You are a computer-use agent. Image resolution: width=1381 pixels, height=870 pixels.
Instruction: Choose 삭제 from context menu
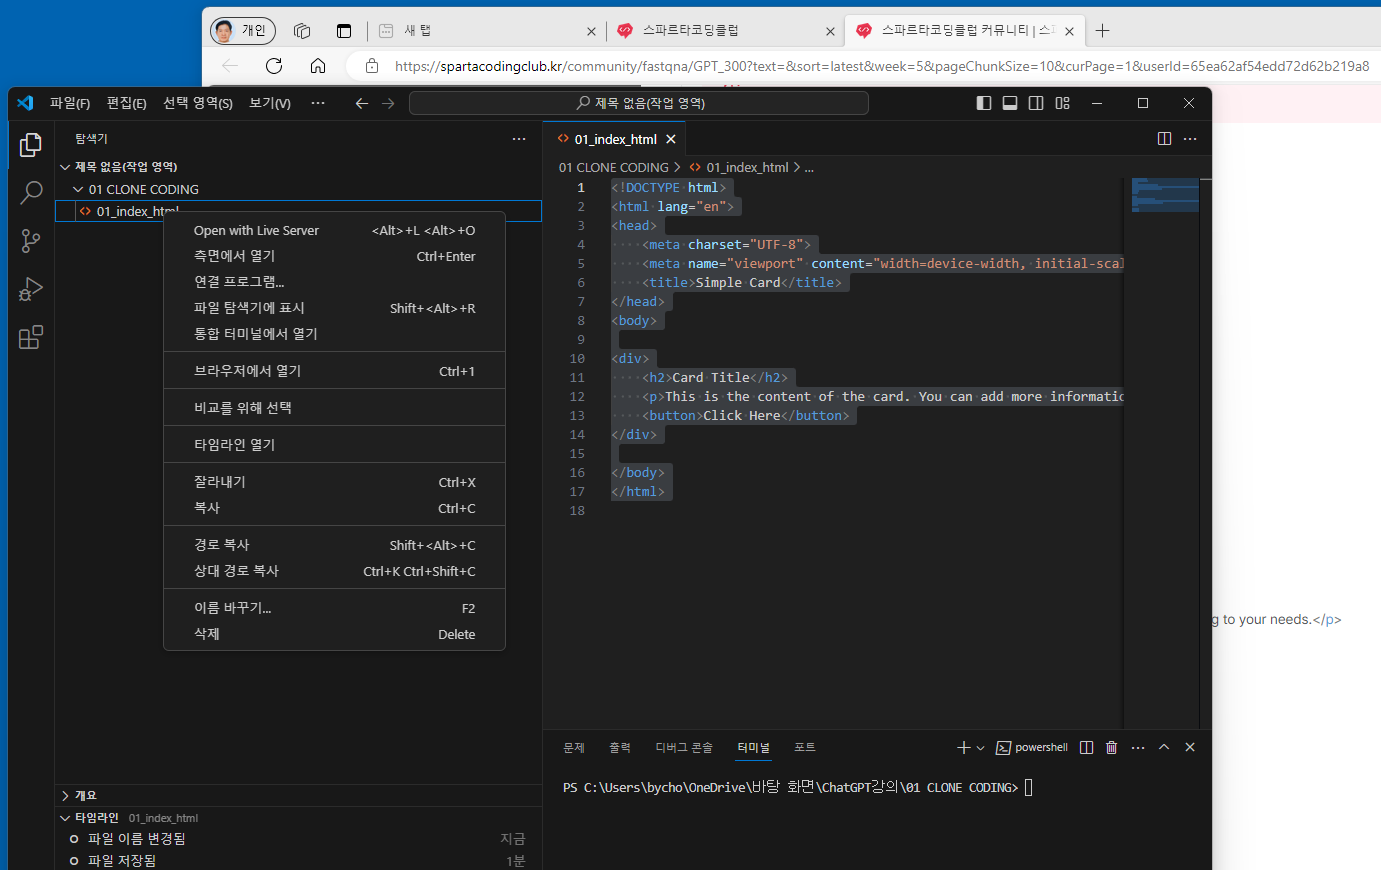(334, 634)
